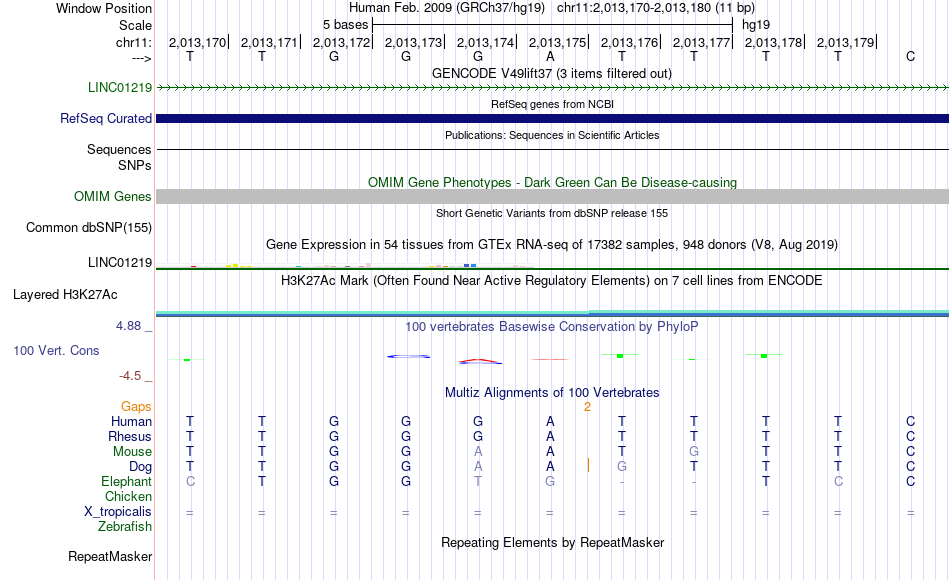Image resolution: width=950 pixels, height=580 pixels.
Task: Open Short Genetic Variants dbSNP 155 title
Action: click(552, 213)
